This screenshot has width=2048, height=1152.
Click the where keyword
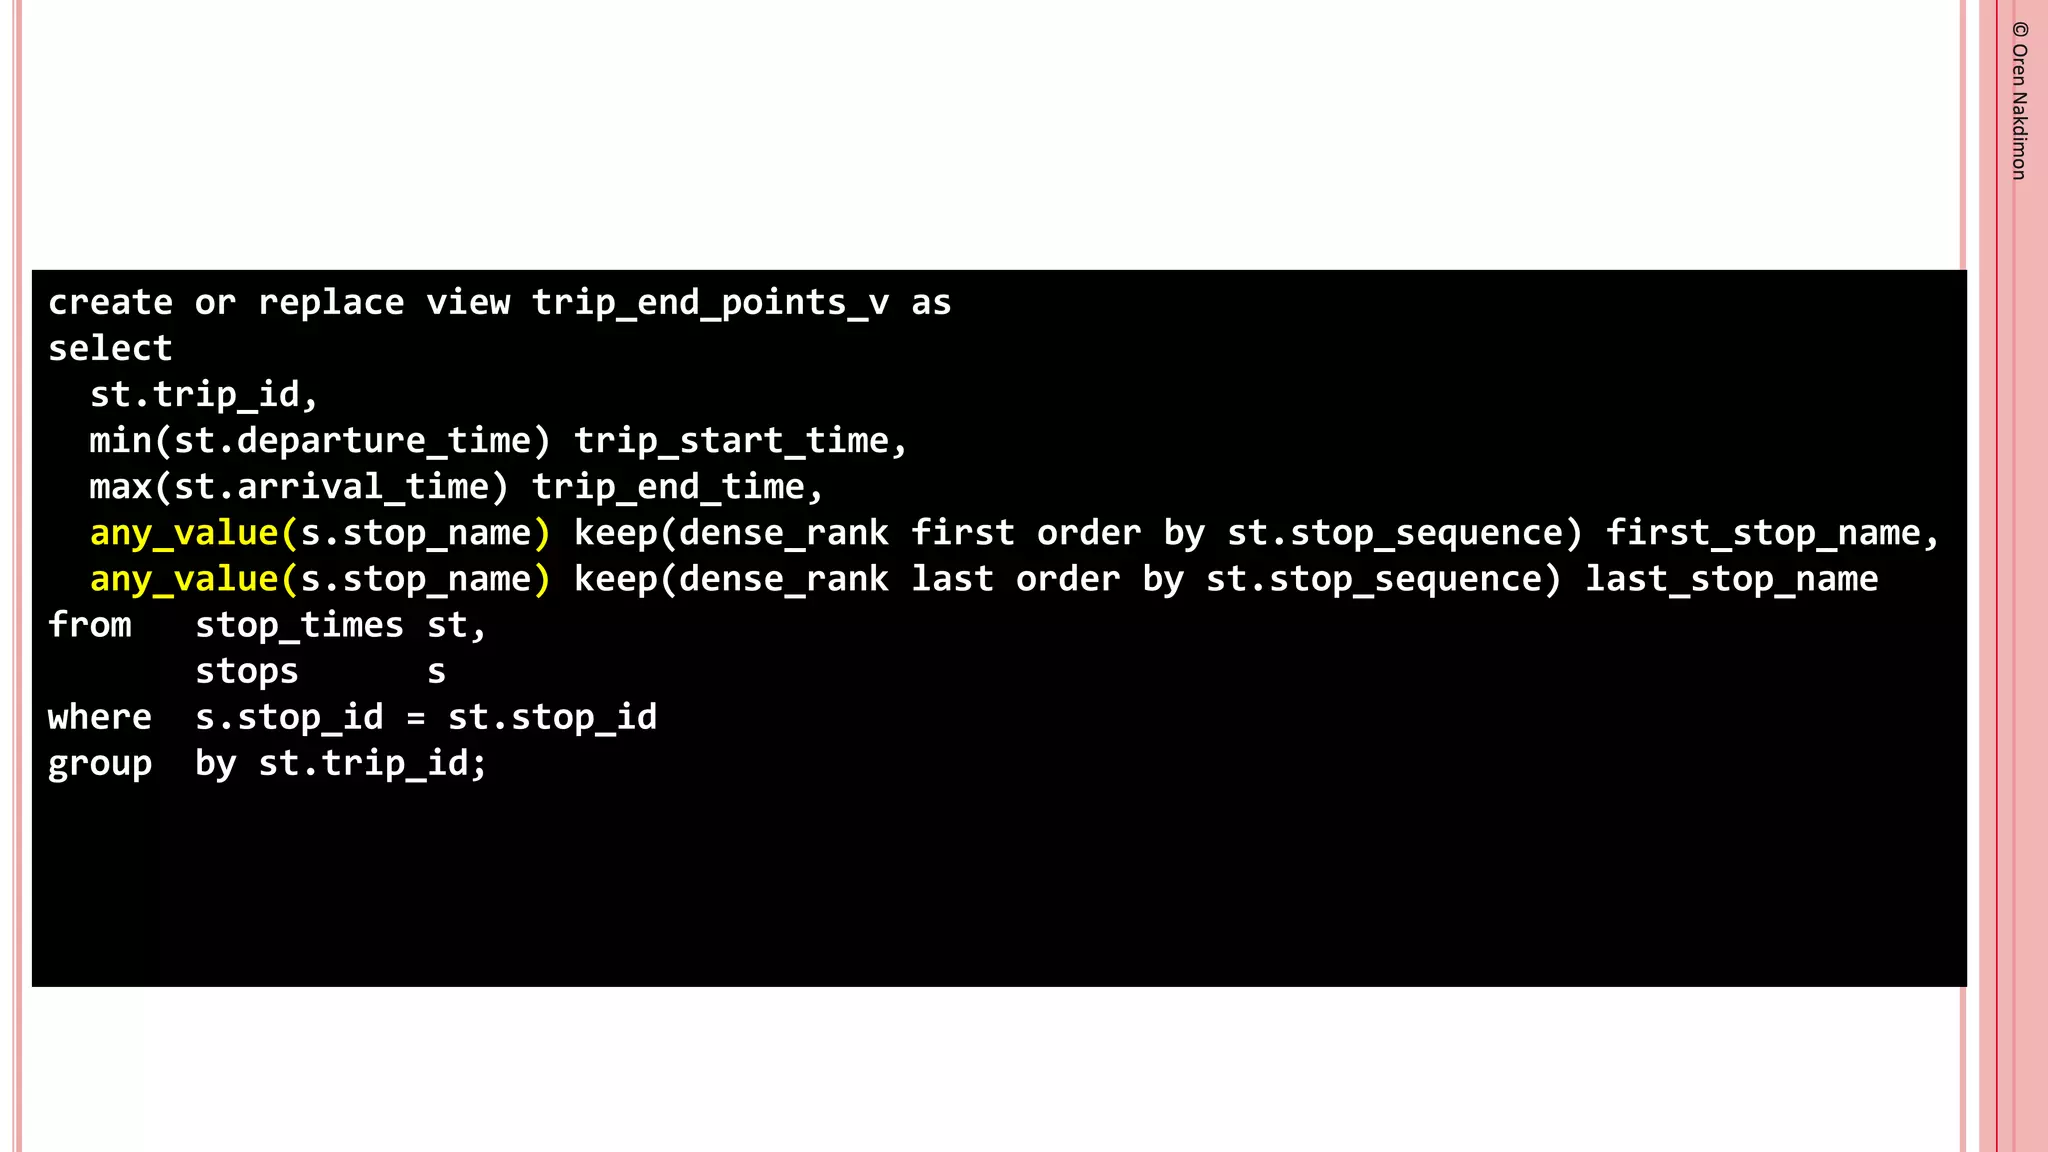(100, 717)
